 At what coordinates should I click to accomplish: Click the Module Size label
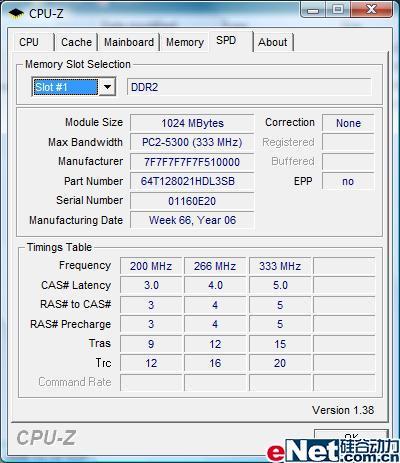pos(94,122)
